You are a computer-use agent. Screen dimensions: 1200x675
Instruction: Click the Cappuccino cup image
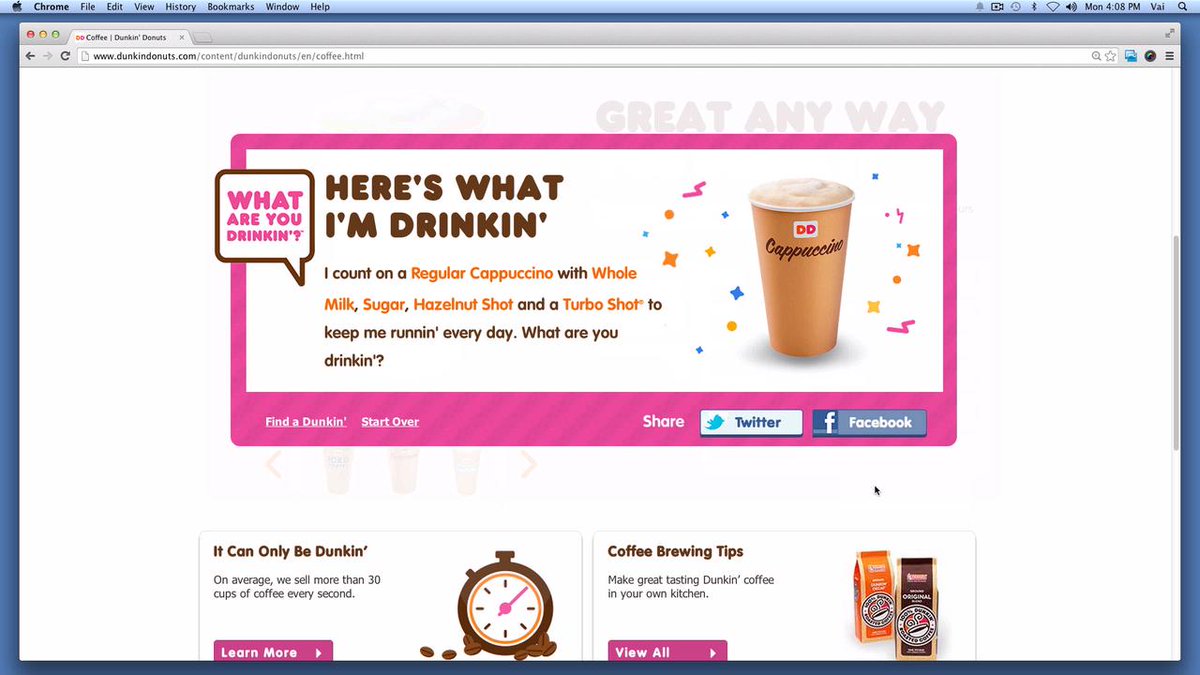tap(803, 265)
